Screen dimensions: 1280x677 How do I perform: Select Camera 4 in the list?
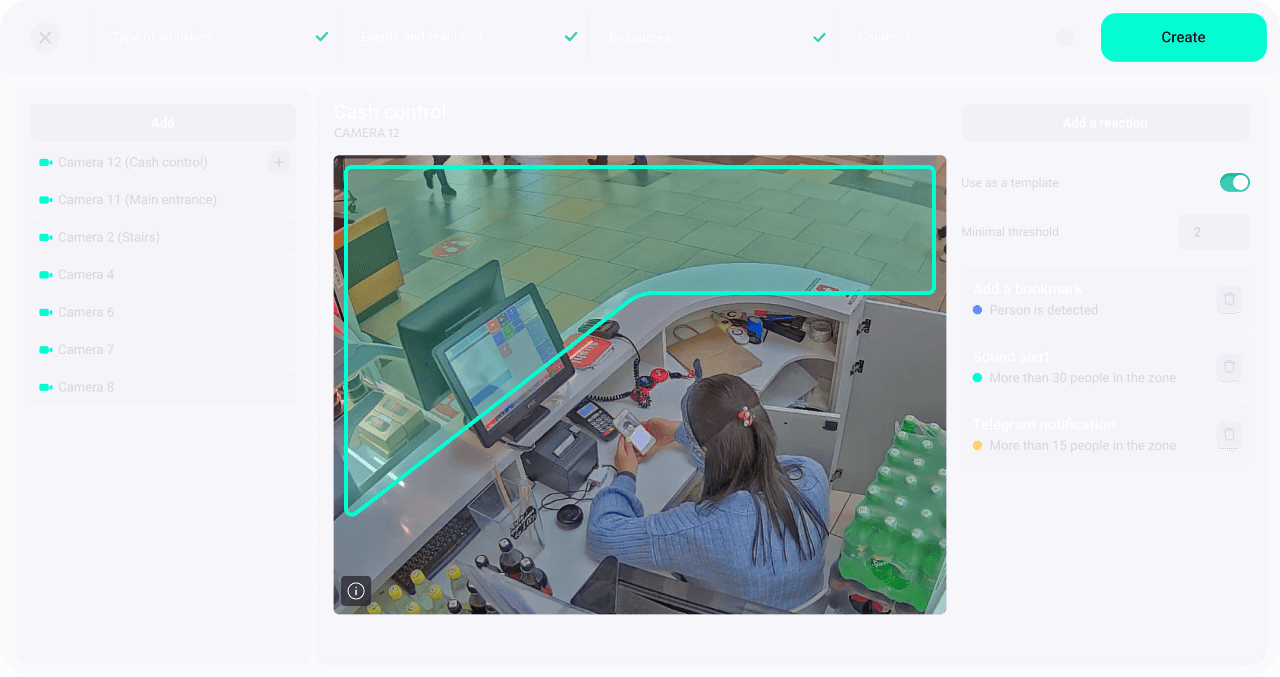(x=163, y=275)
